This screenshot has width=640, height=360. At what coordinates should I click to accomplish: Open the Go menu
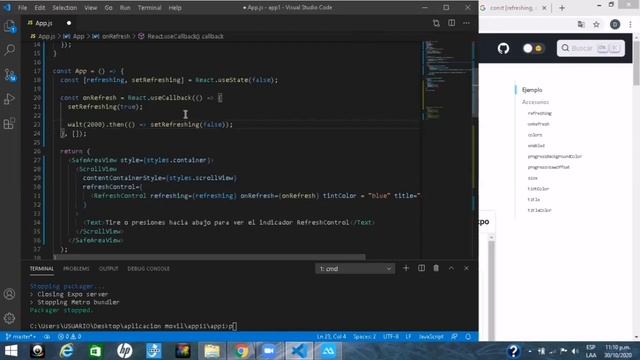(x=108, y=8)
